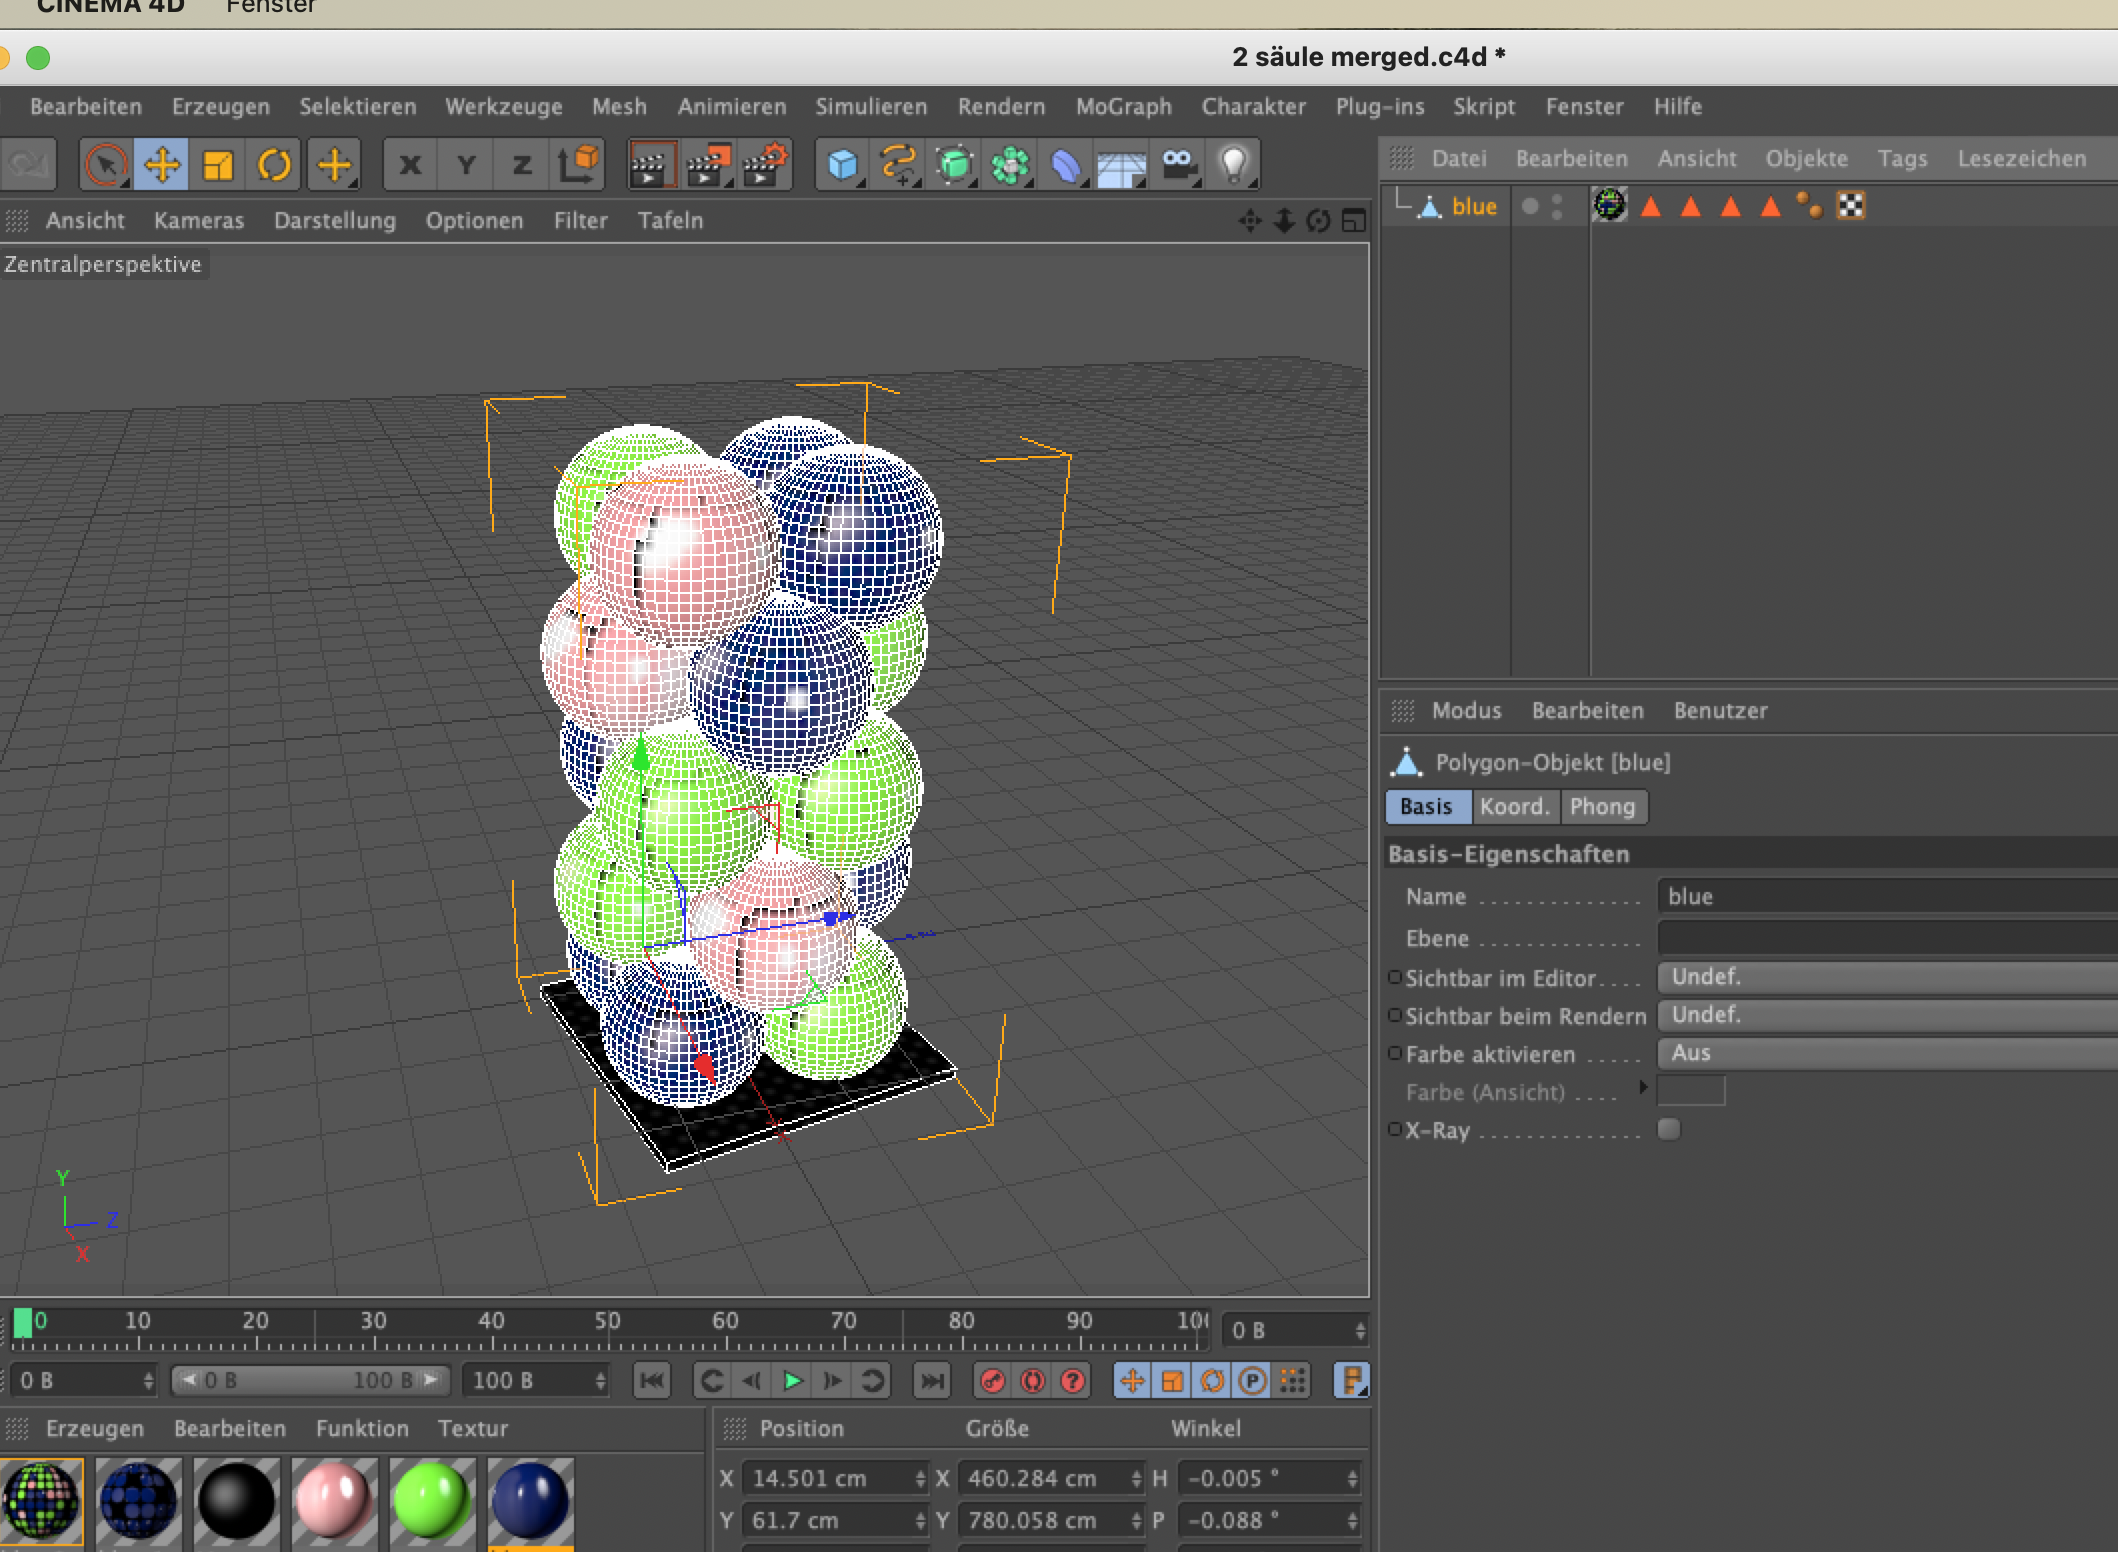Viewport: 2118px width, 1552px height.
Task: Toggle the X axis lock
Action: pyautogui.click(x=410, y=165)
